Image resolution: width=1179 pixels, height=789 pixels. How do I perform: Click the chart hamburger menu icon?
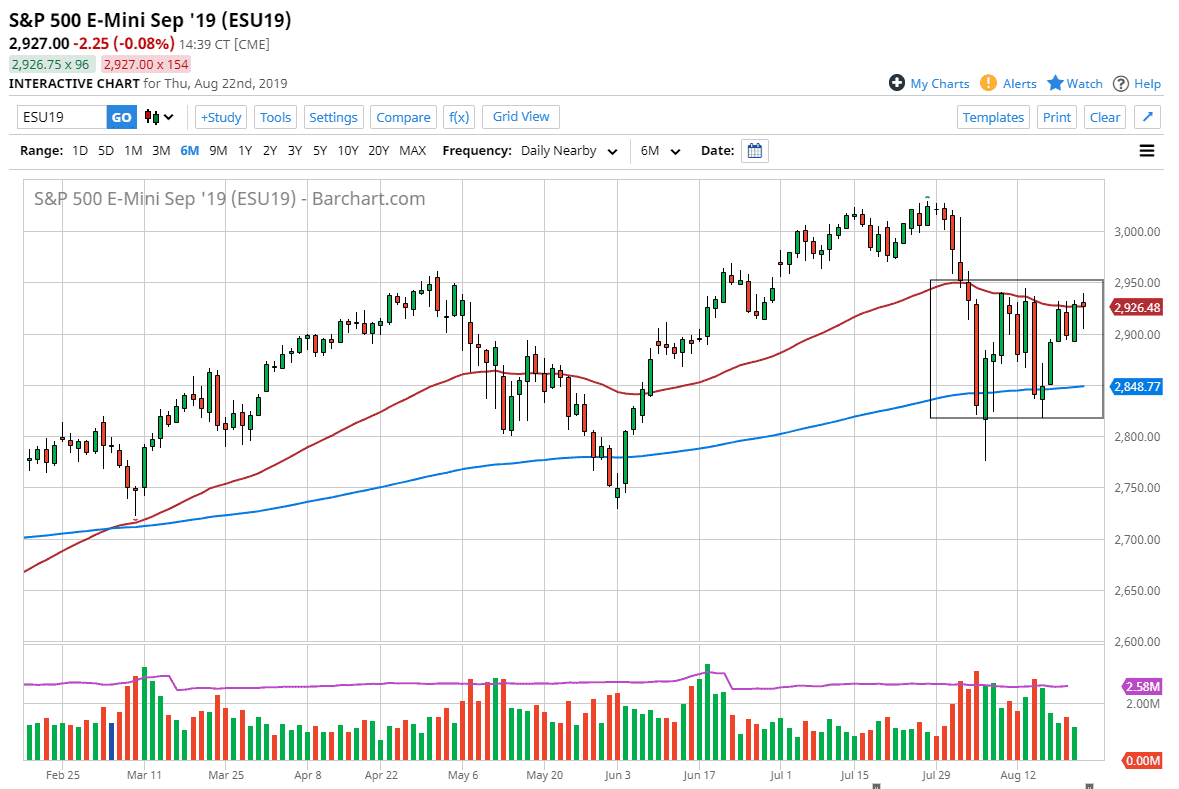pos(1147,150)
